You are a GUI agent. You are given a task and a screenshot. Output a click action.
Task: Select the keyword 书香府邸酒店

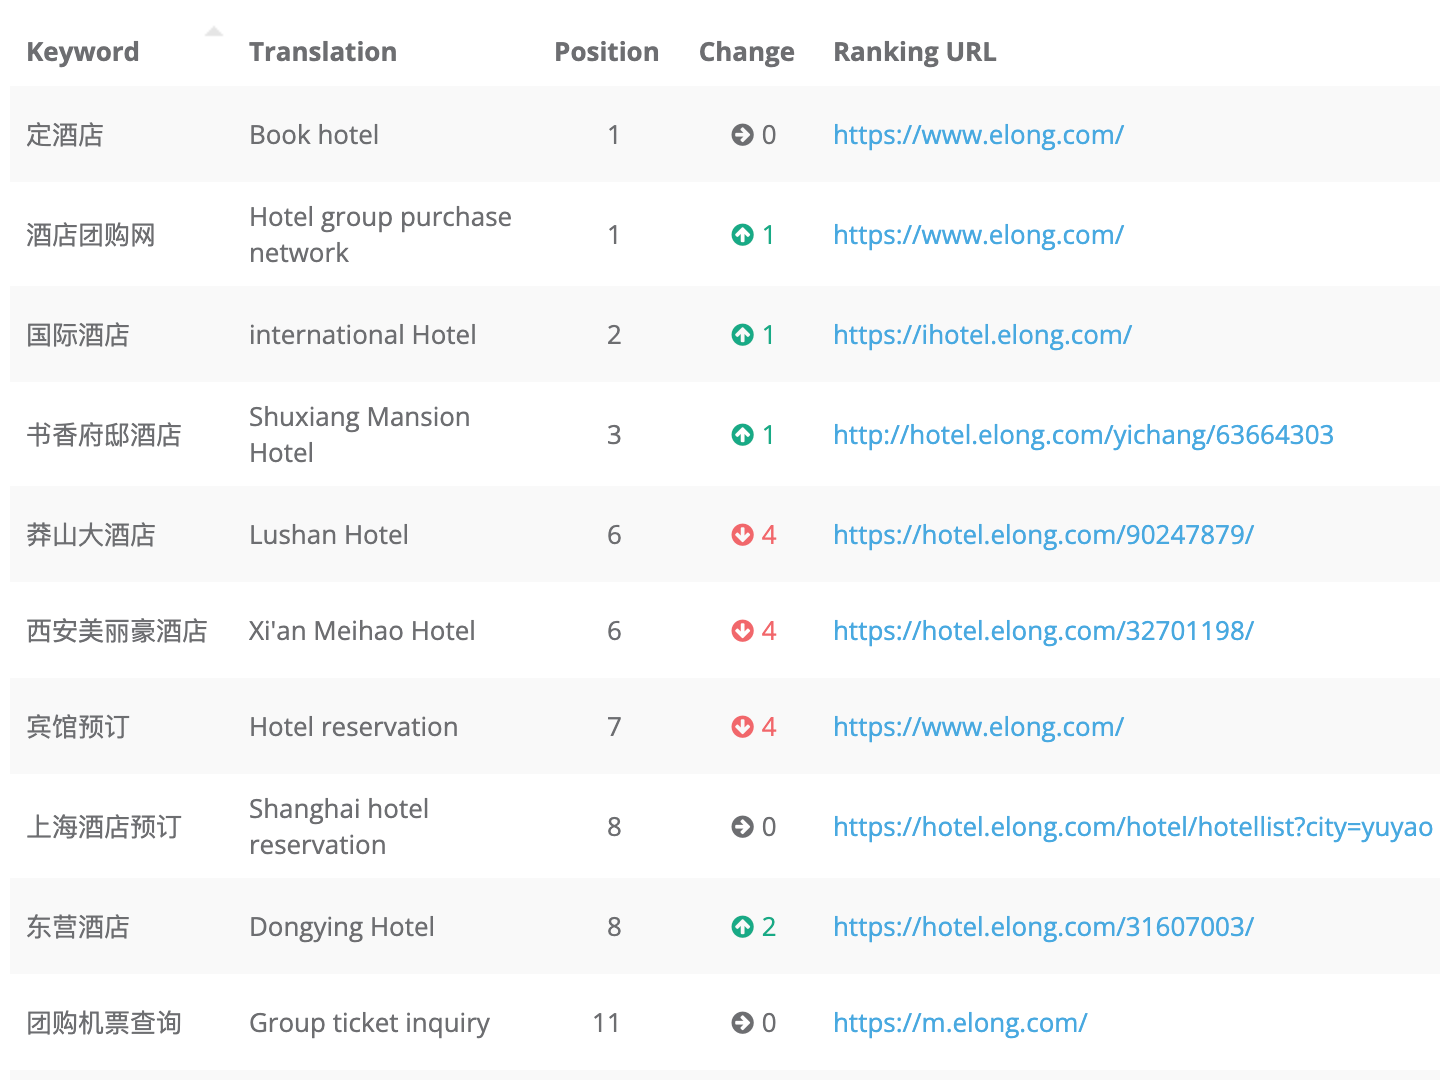pos(104,435)
